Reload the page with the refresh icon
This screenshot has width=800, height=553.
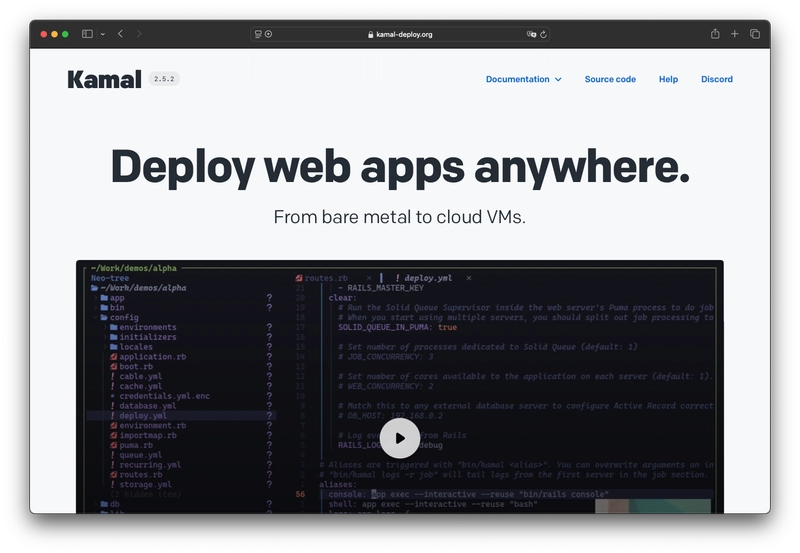tap(543, 34)
